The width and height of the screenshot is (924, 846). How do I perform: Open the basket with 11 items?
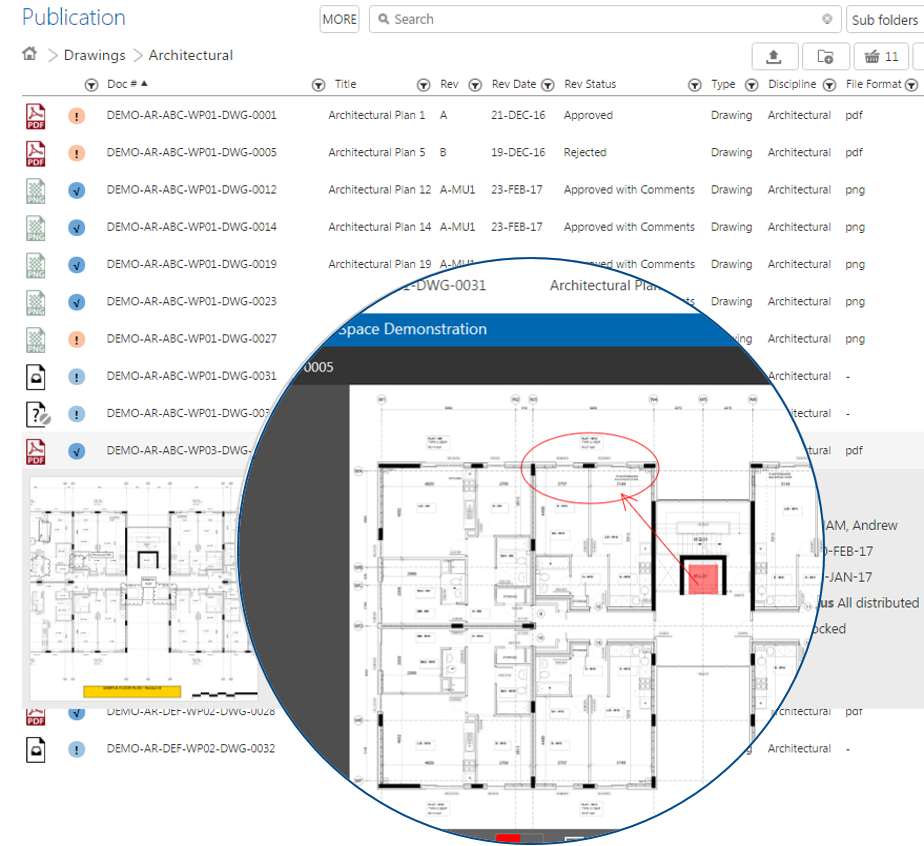(881, 56)
